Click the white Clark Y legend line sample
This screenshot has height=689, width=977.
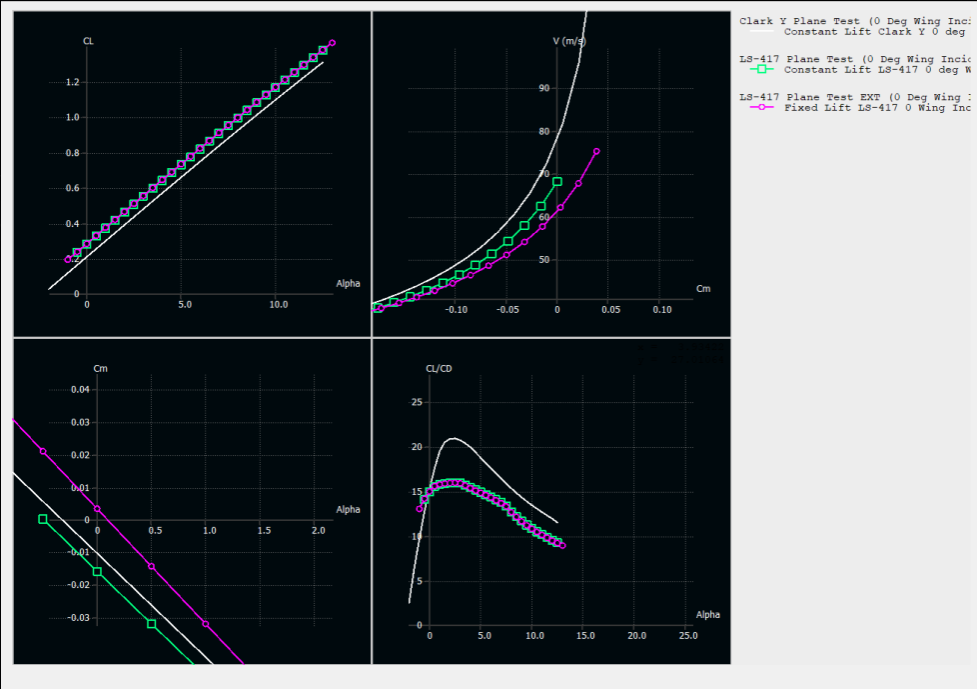(761, 32)
